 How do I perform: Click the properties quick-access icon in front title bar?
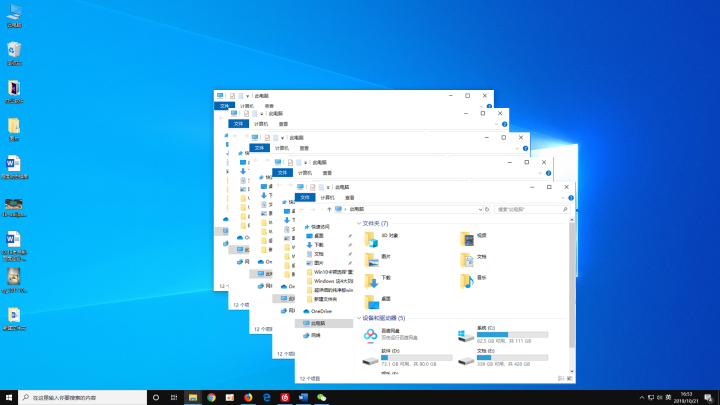coord(312,187)
